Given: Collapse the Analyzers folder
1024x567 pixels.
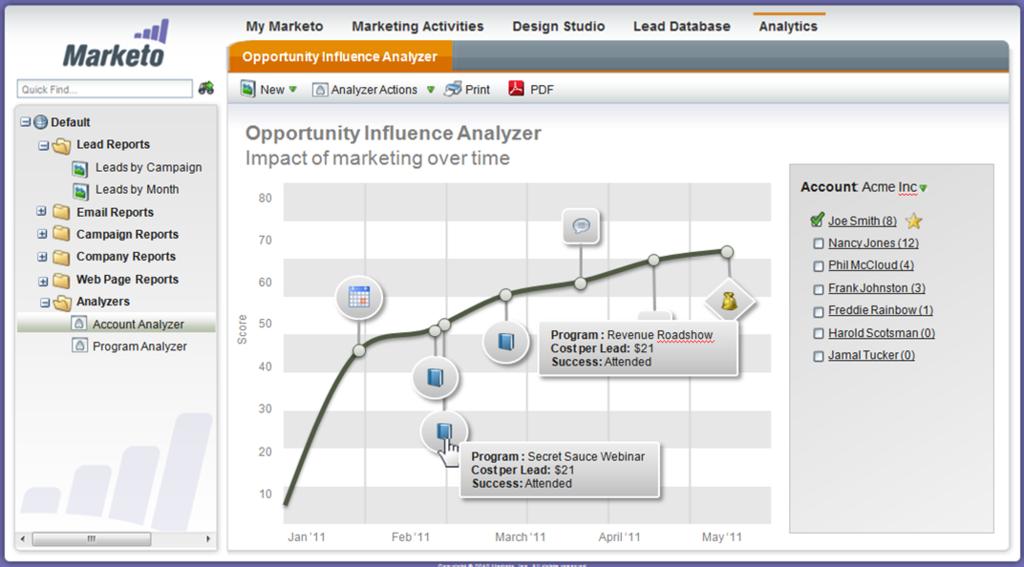Looking at the screenshot, I should point(44,302).
